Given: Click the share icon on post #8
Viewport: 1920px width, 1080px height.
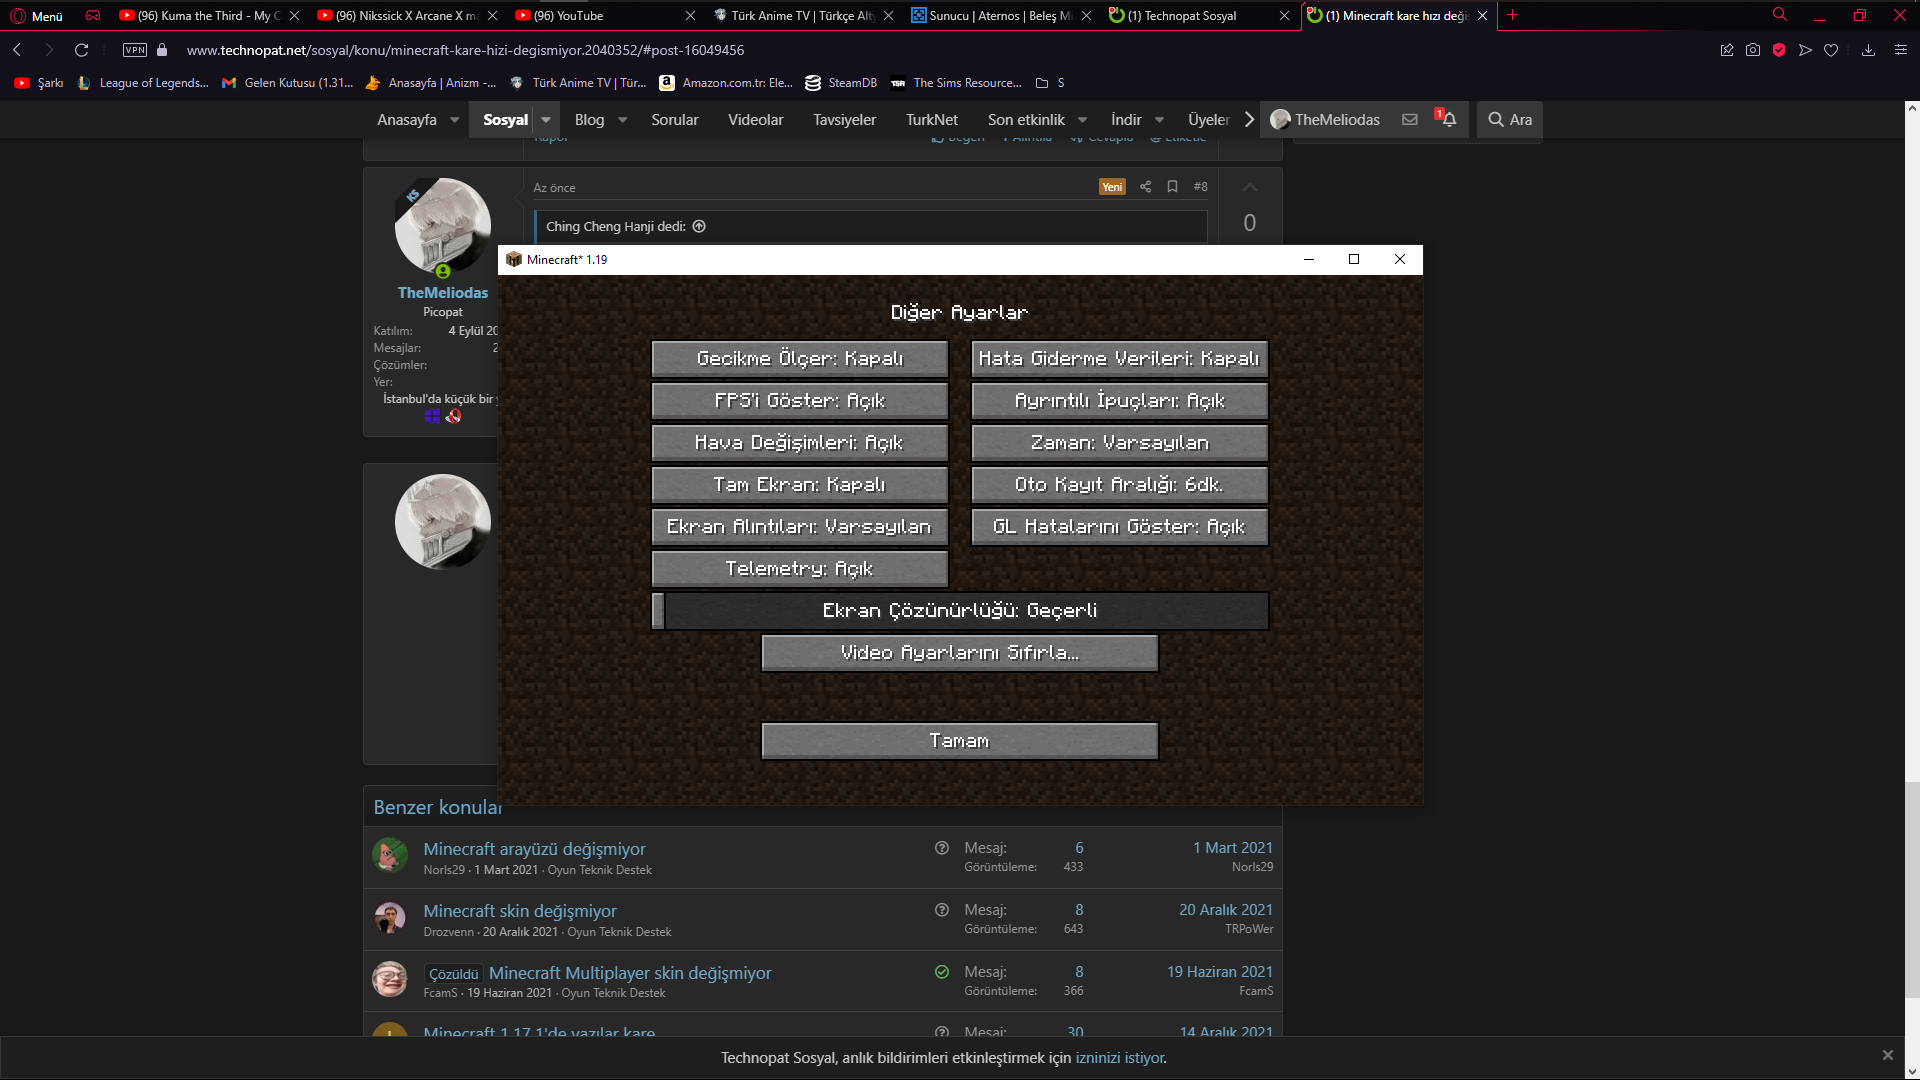Looking at the screenshot, I should (1146, 187).
